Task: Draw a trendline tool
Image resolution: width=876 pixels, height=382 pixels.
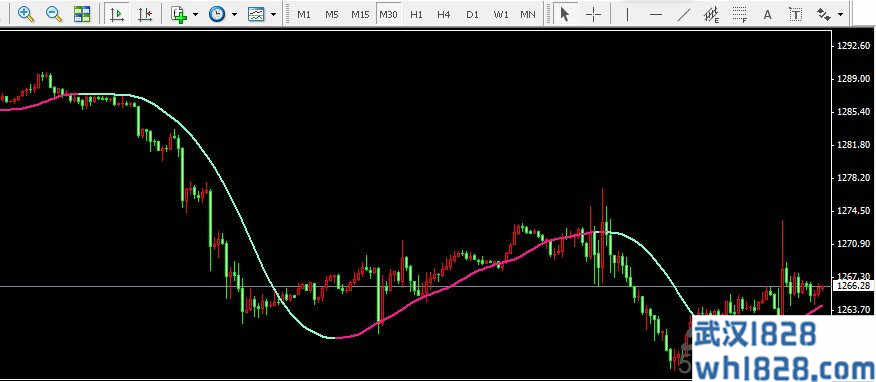Action: click(683, 14)
